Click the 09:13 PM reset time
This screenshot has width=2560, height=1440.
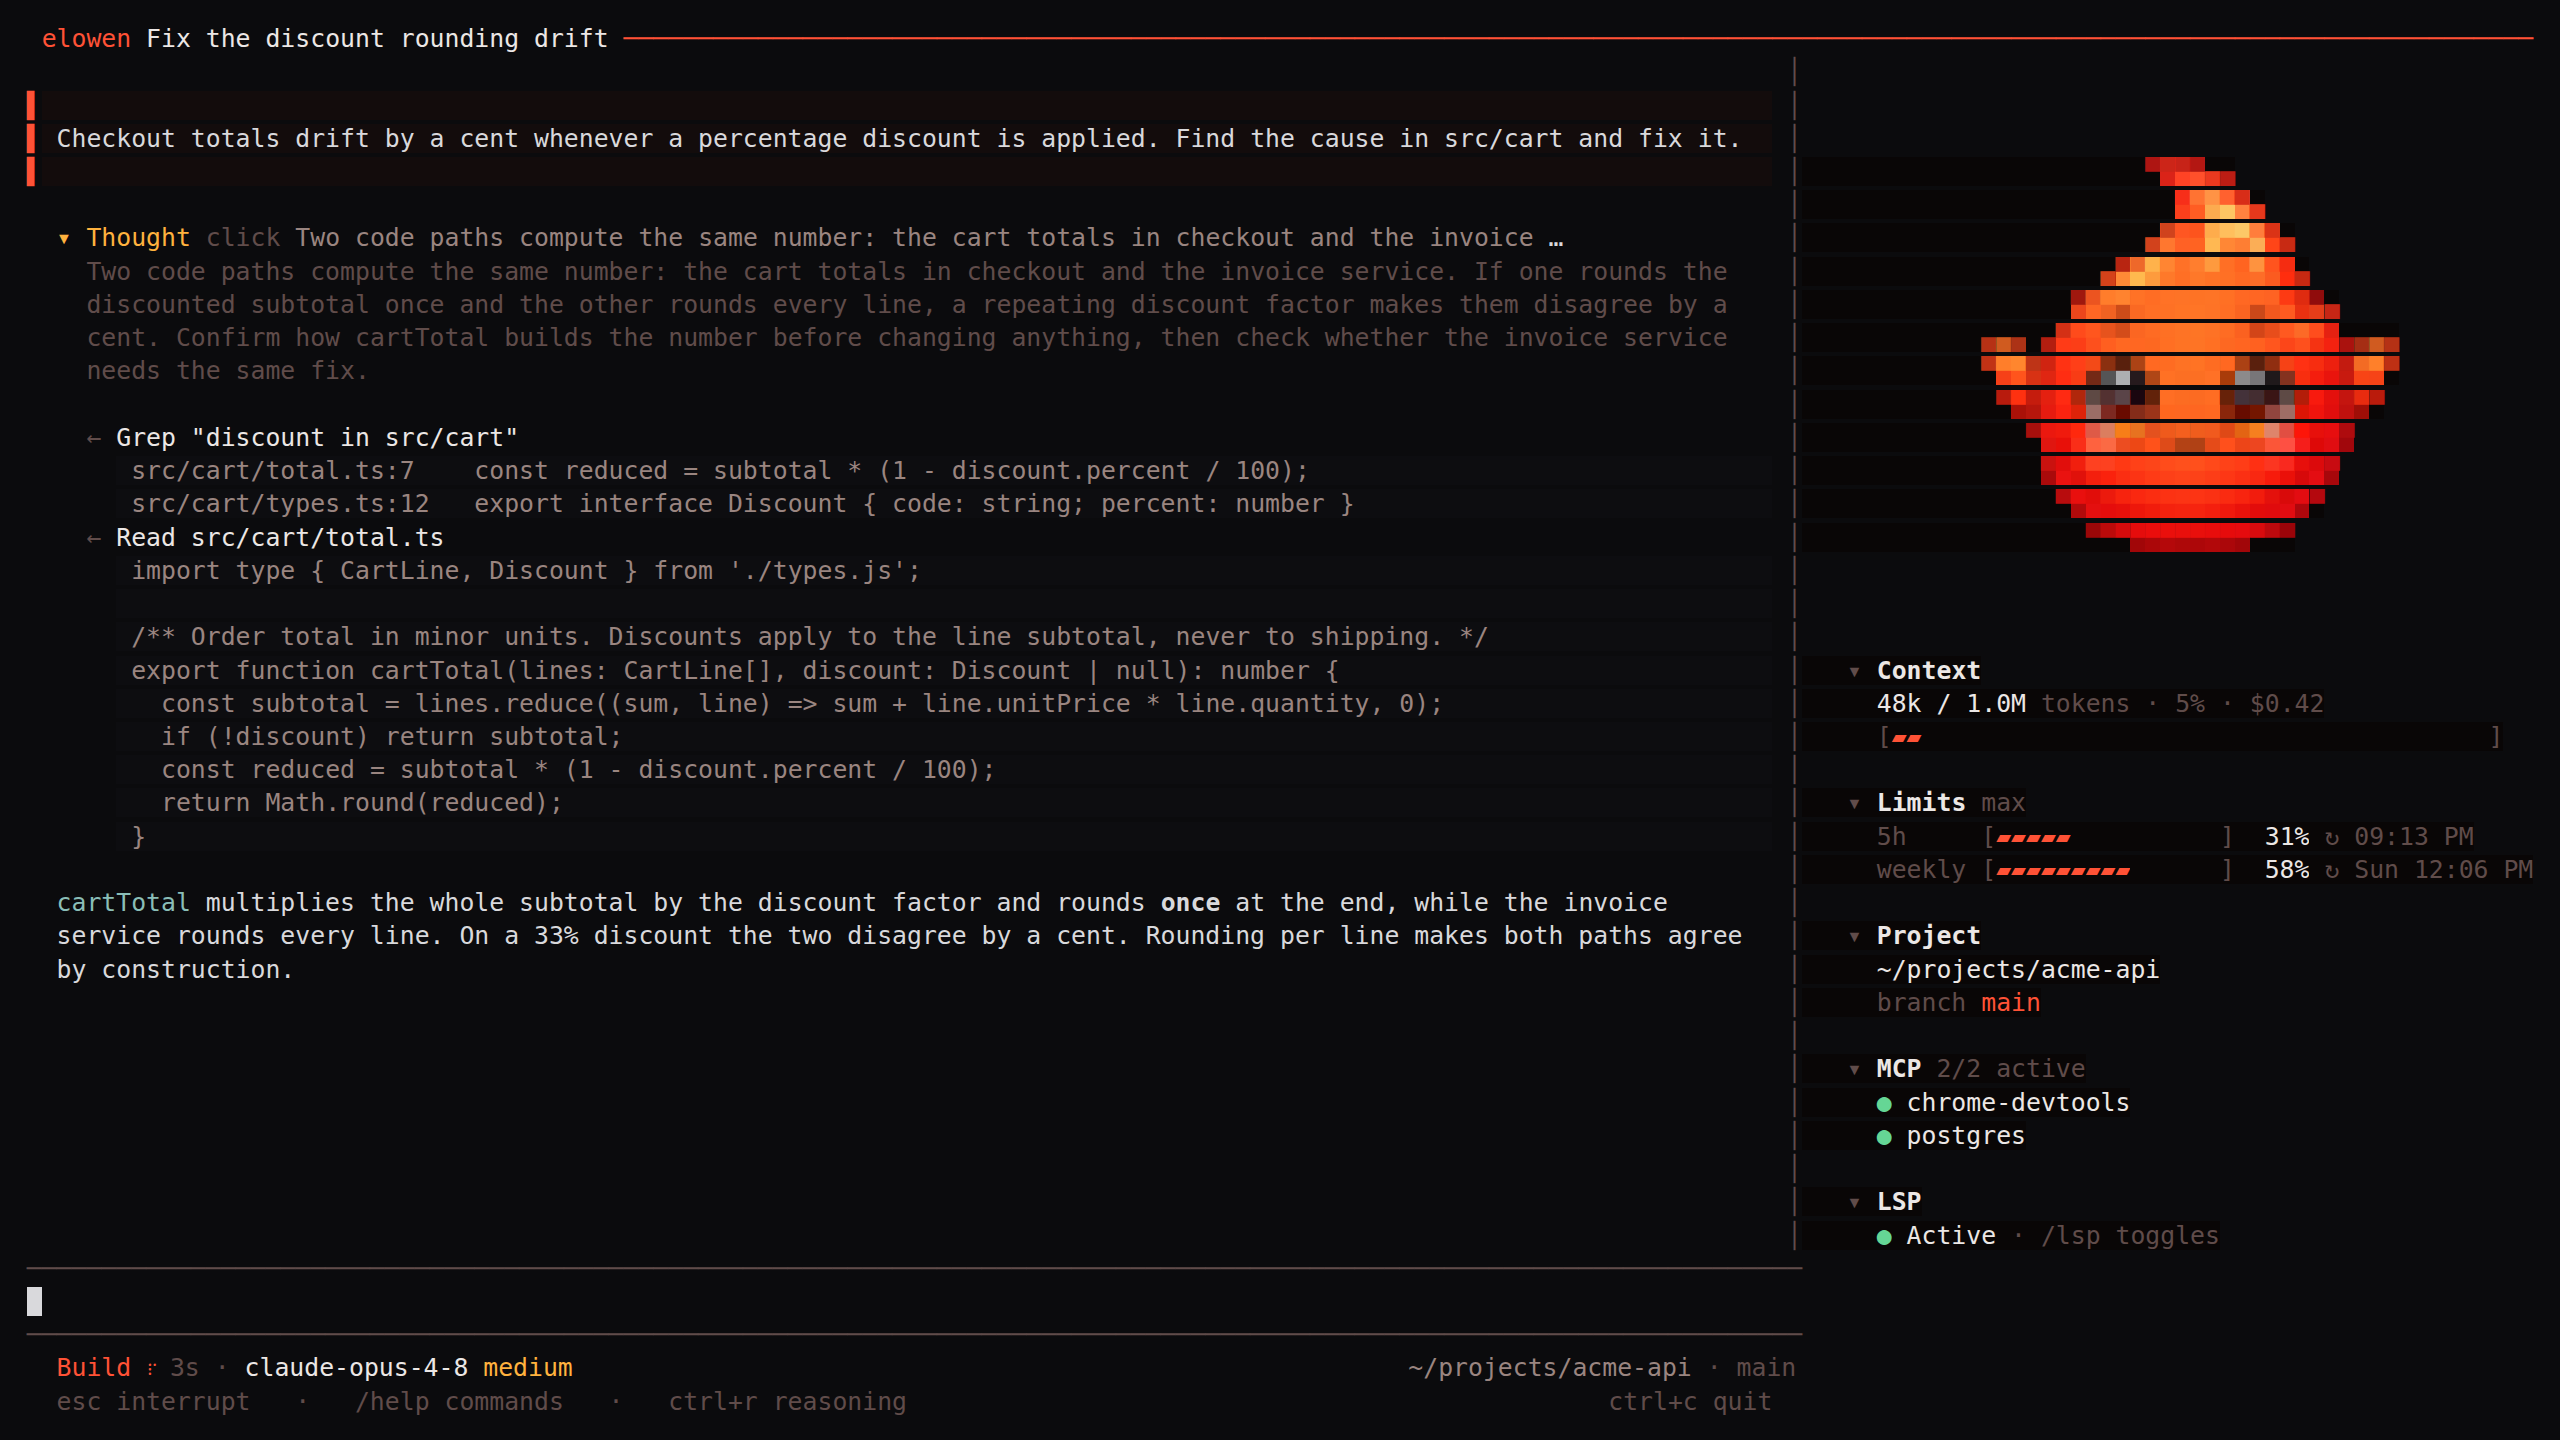tap(2414, 837)
